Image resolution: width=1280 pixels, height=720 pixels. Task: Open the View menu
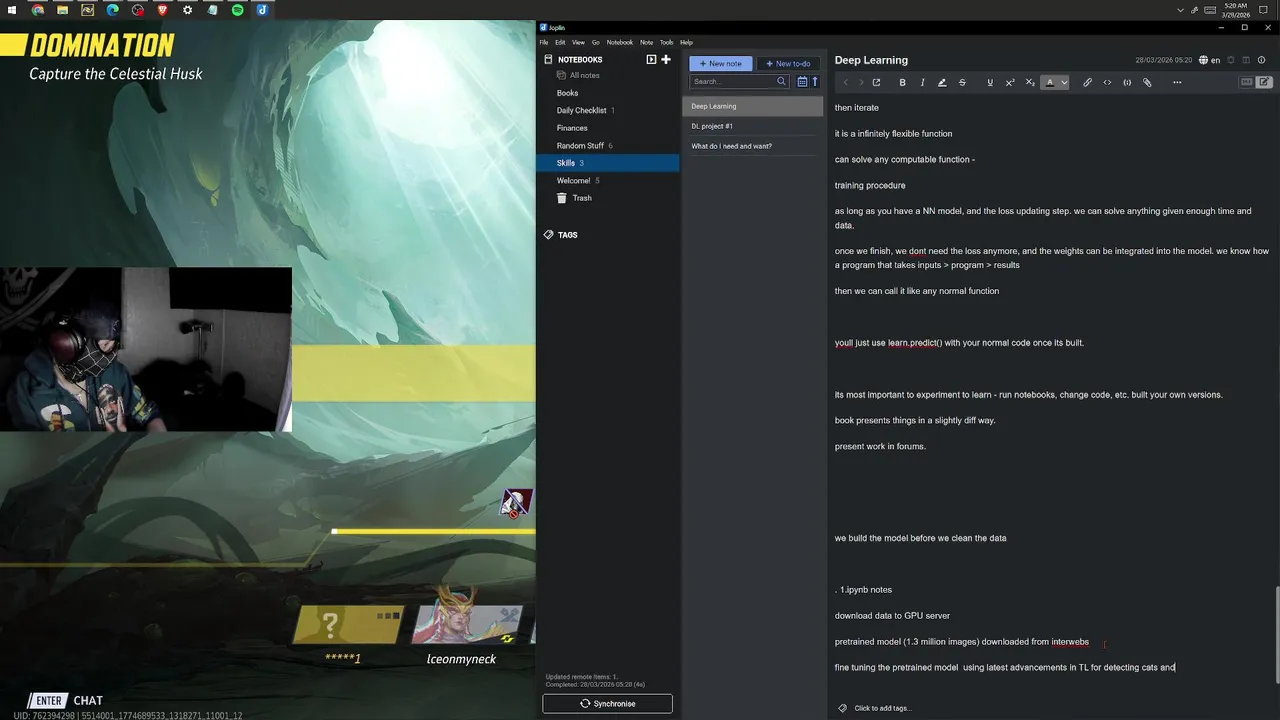578,42
